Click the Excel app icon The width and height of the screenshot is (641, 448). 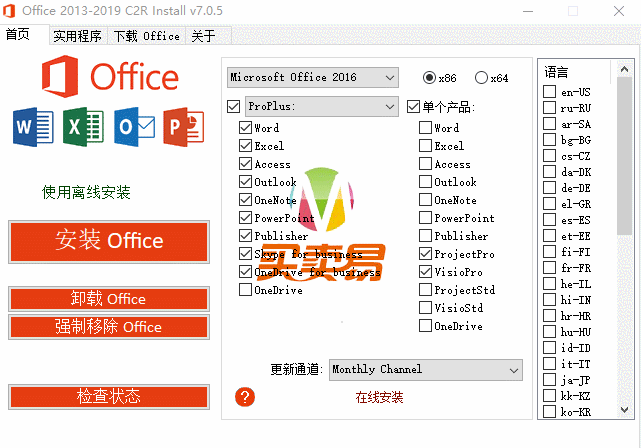click(x=83, y=127)
